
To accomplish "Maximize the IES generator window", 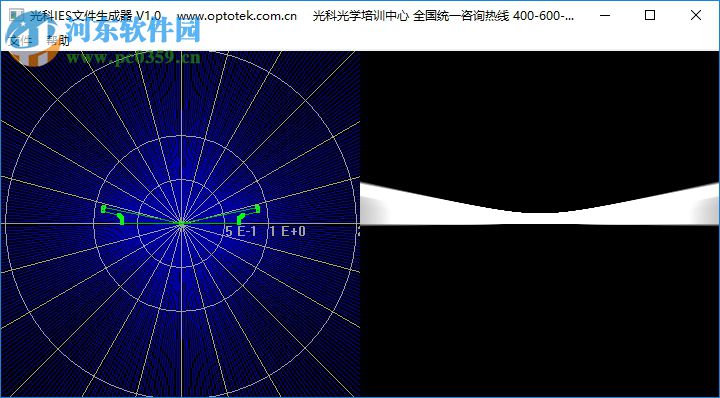I will (649, 15).
